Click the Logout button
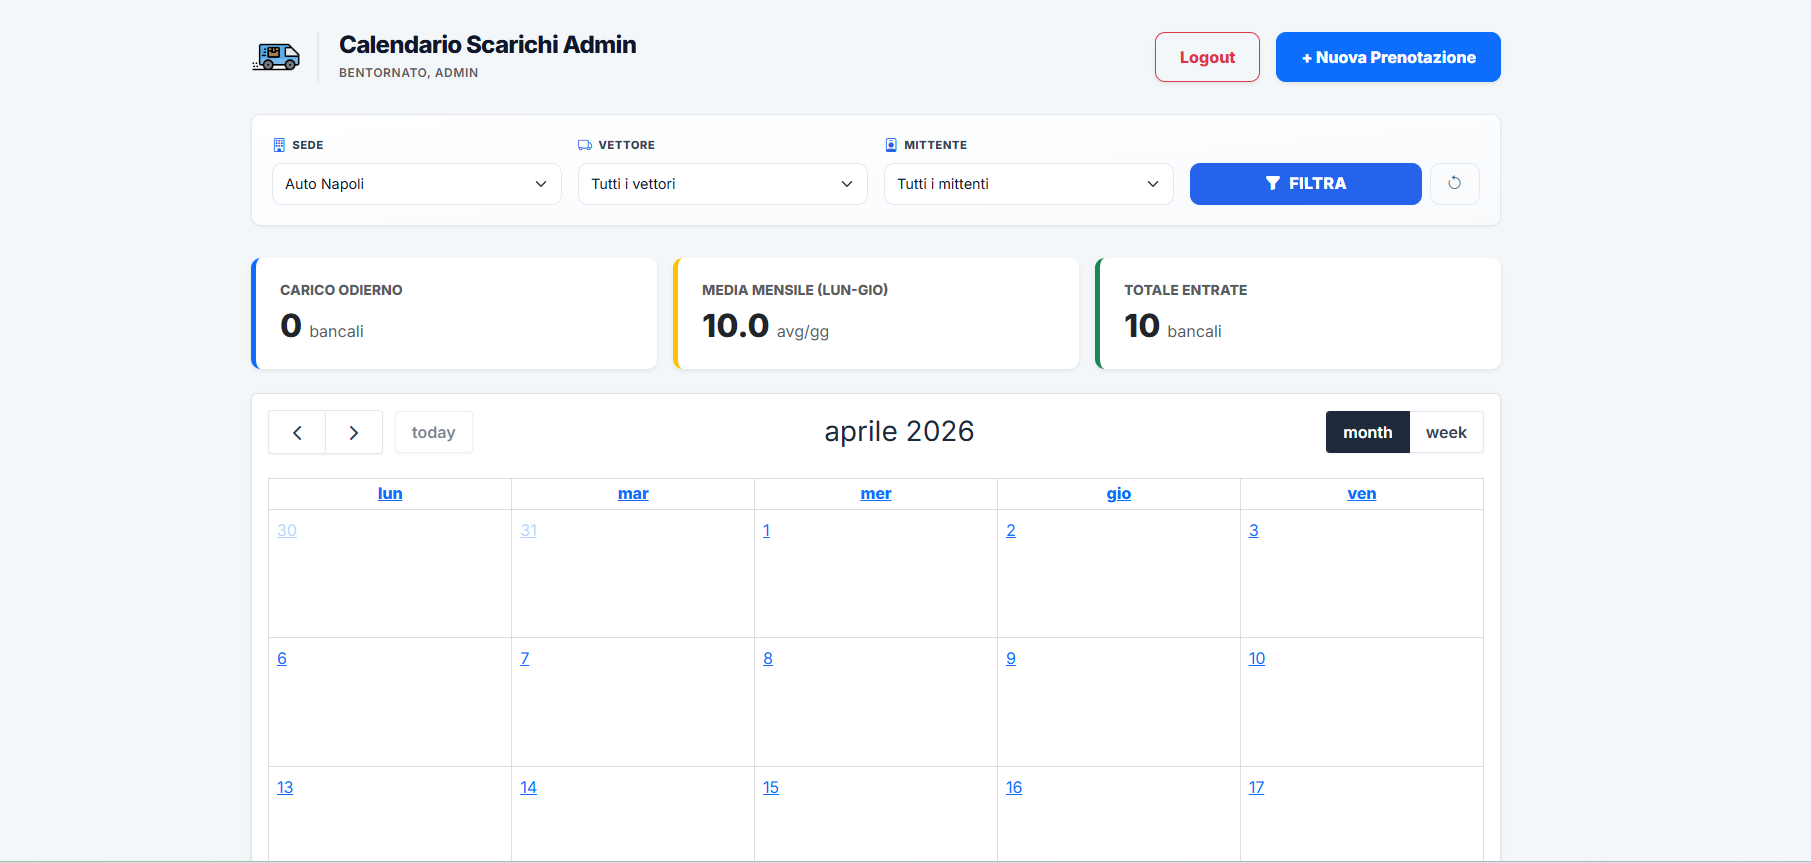Screen dimensions: 1811x863 point(1207,57)
